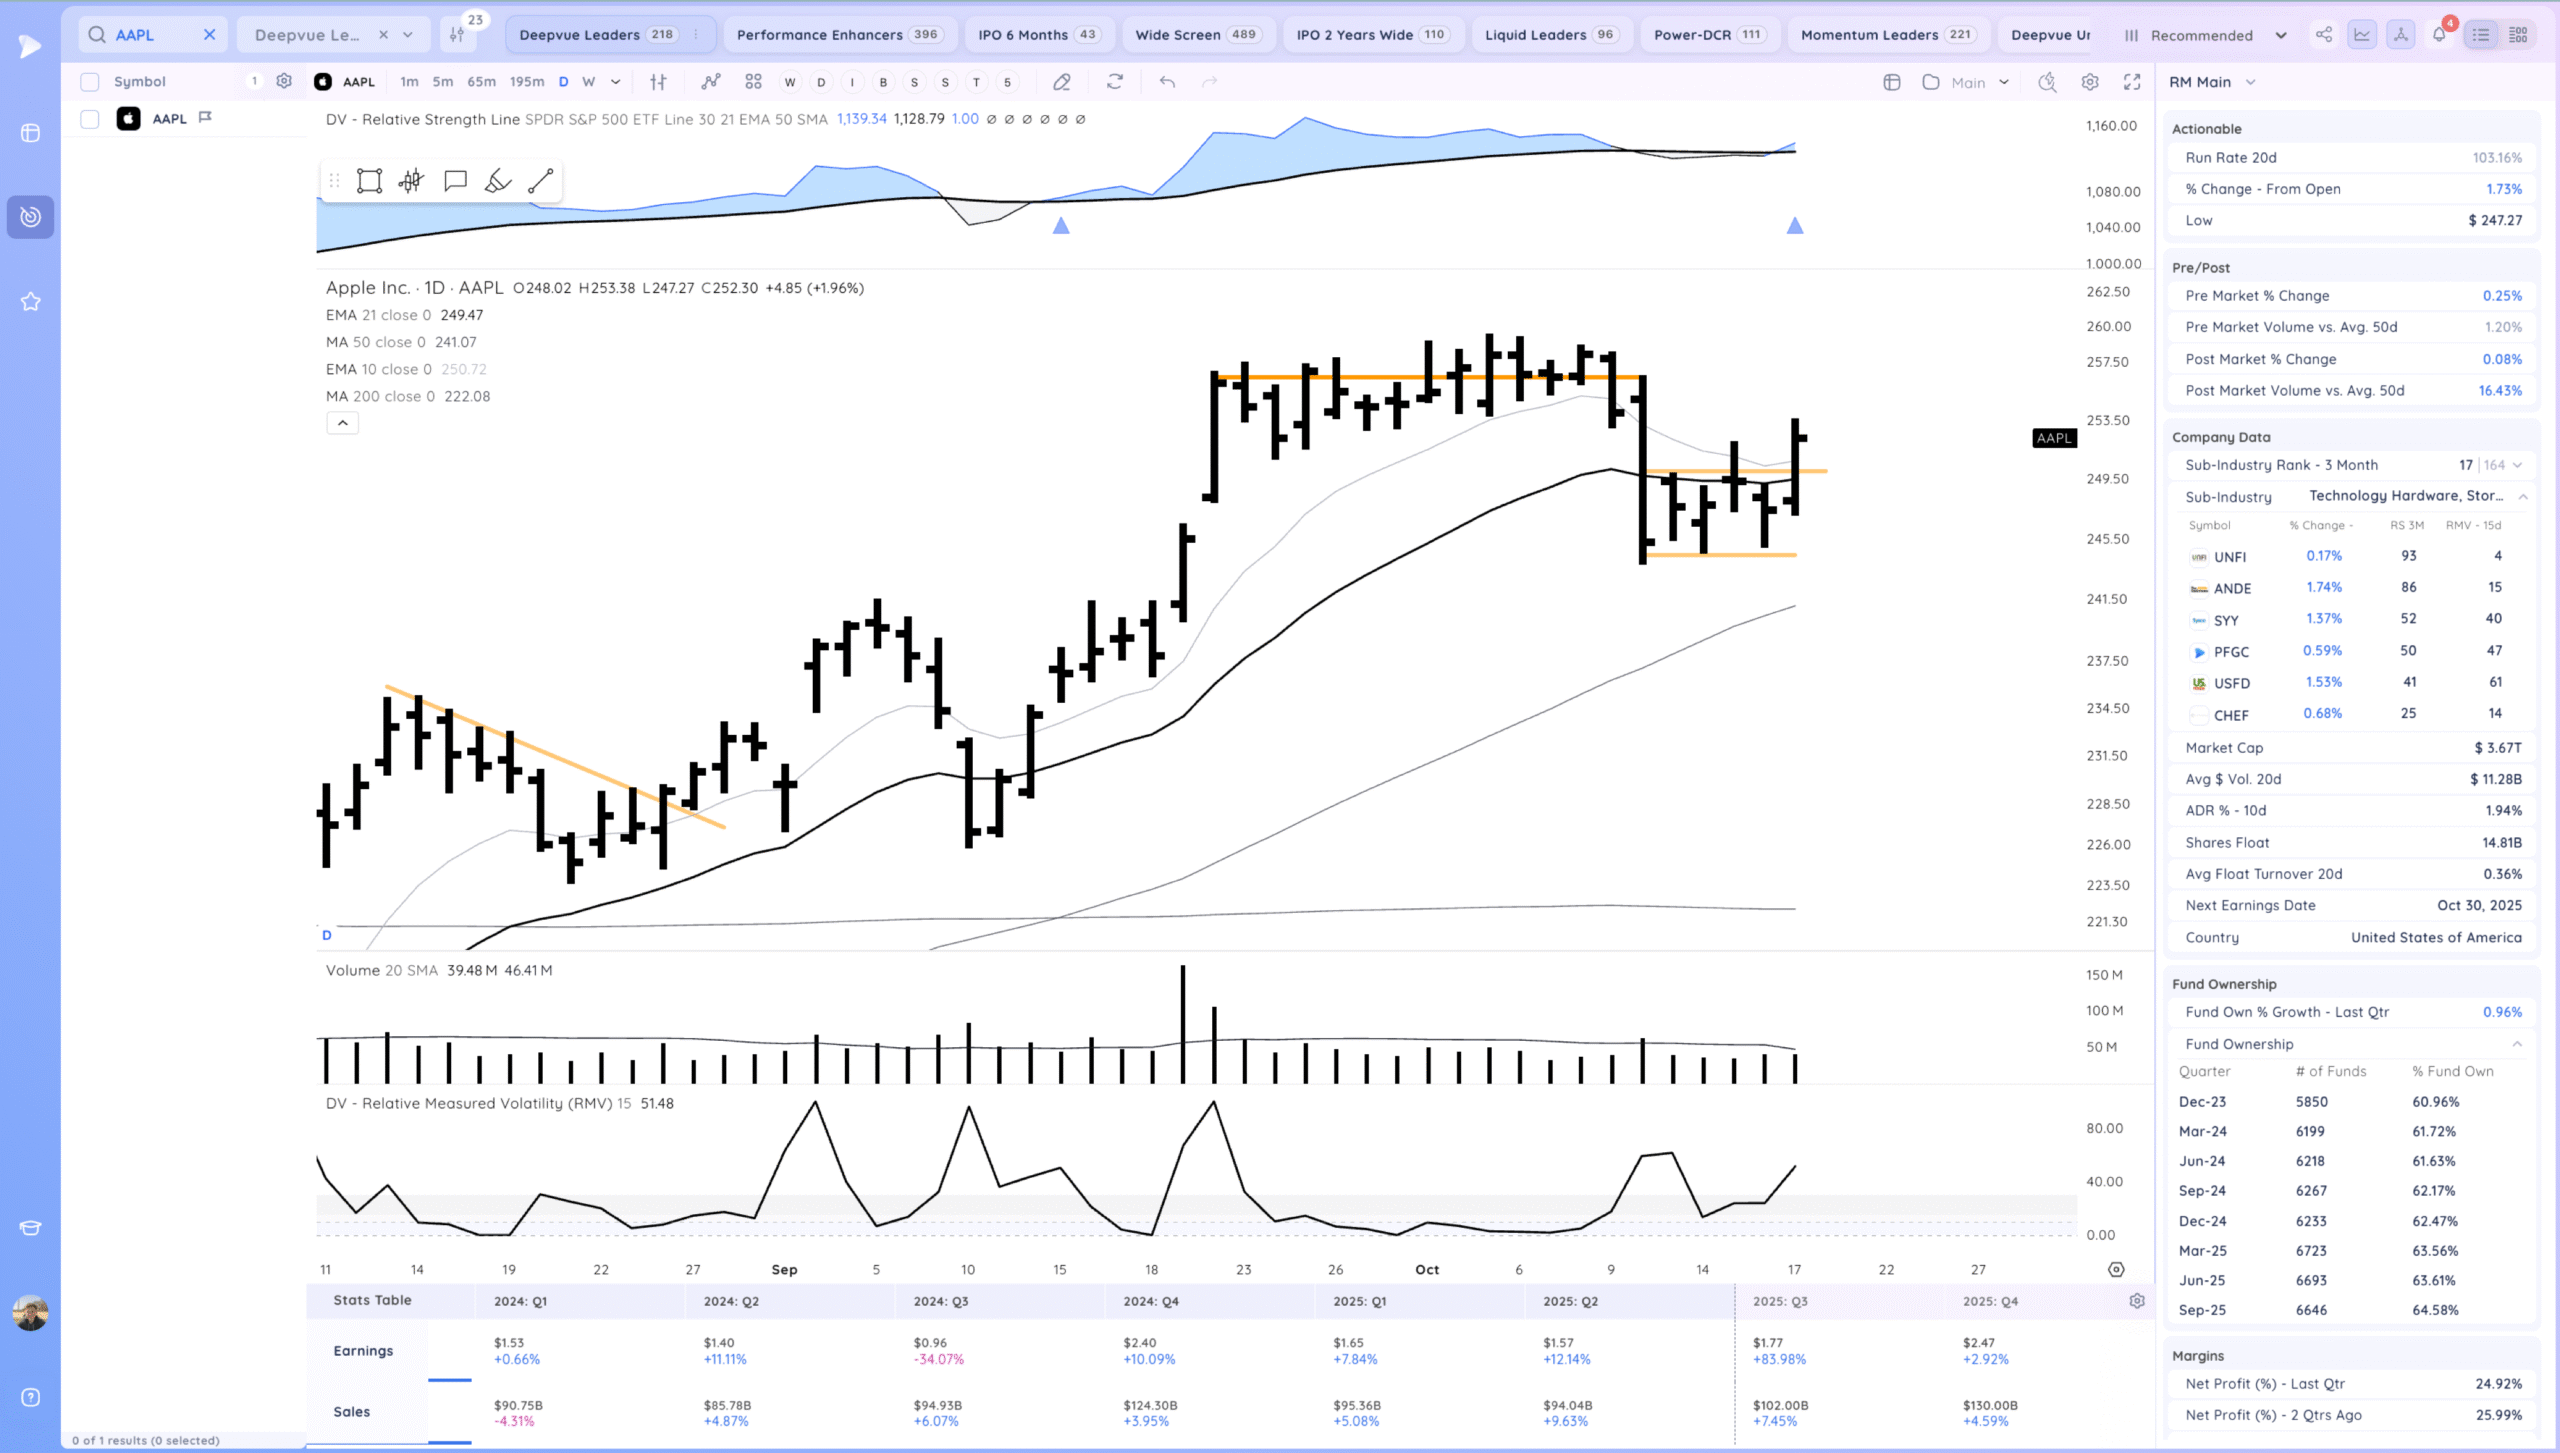Click the share icon in header
The height and width of the screenshot is (1453, 2560).
pyautogui.click(x=2323, y=35)
